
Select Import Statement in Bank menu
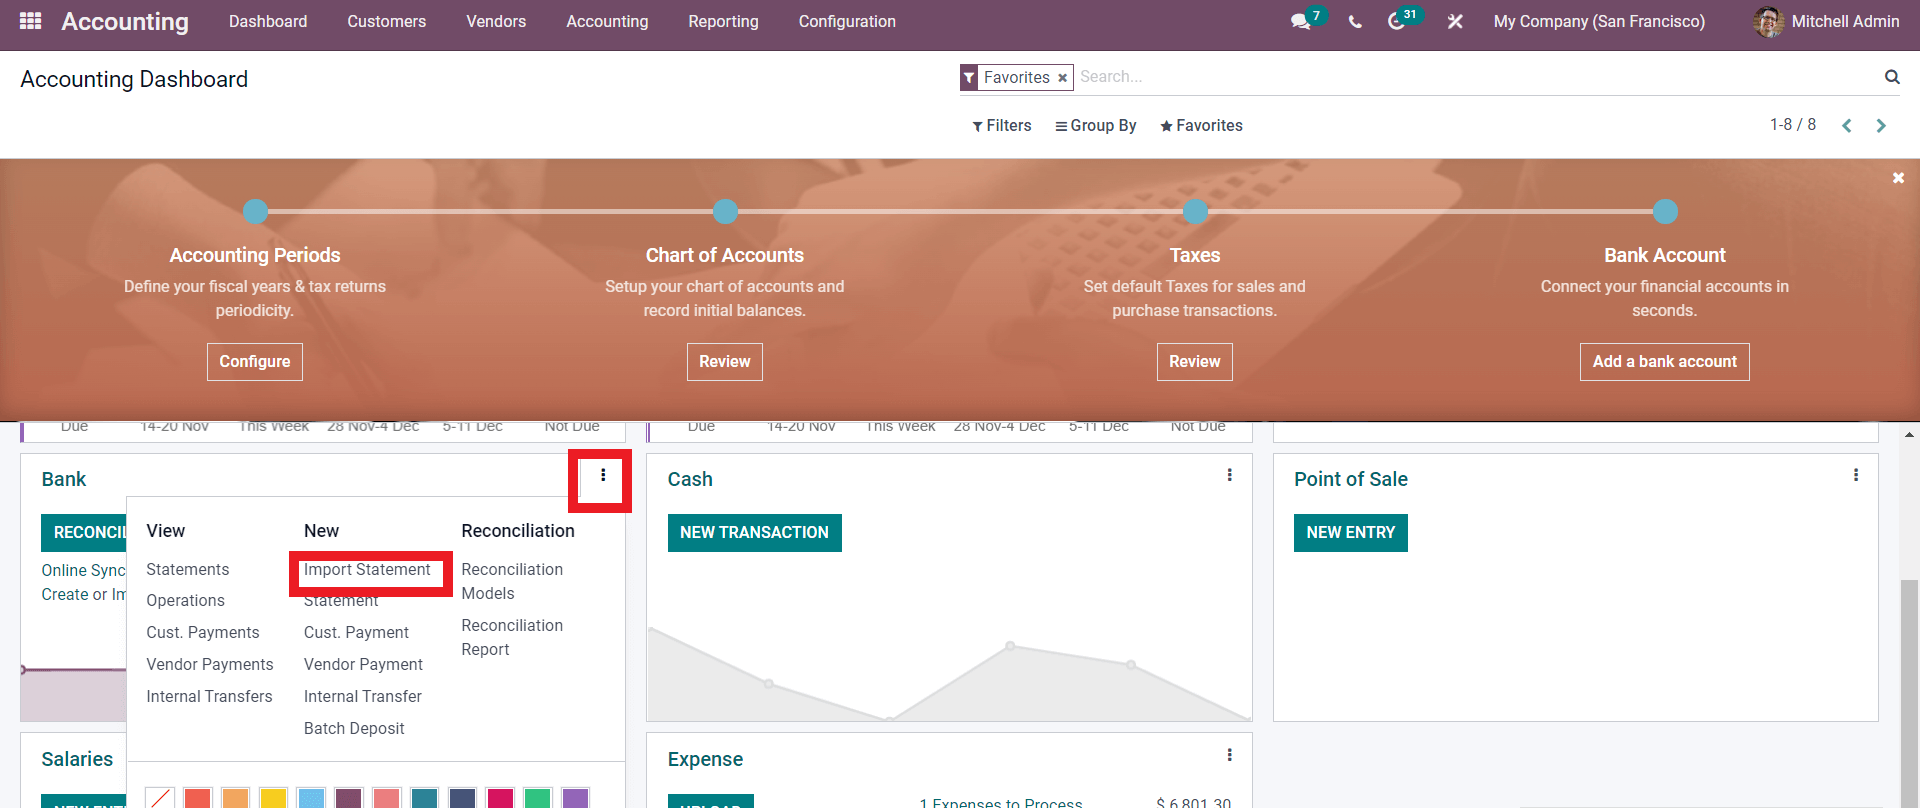(x=367, y=570)
